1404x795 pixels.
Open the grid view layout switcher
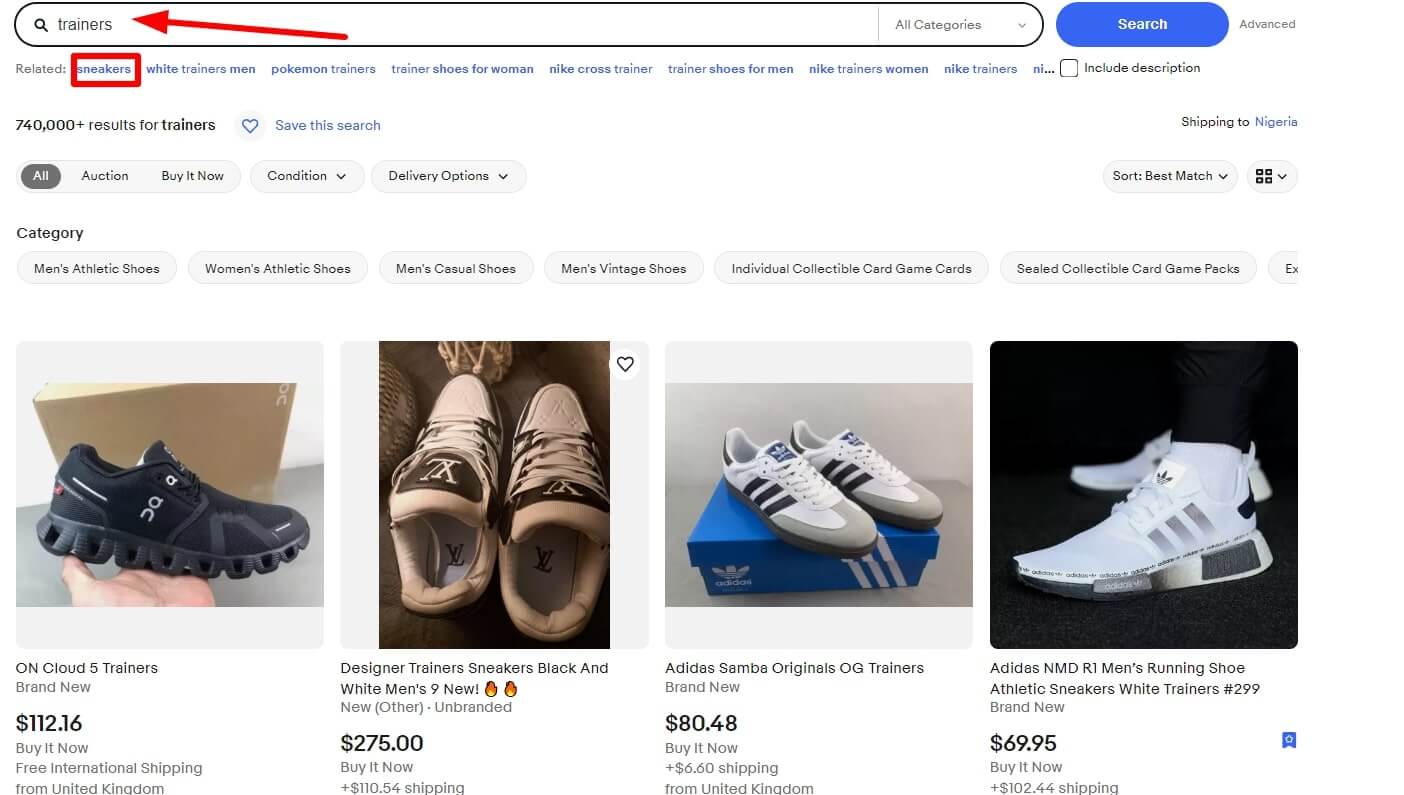pyautogui.click(x=1271, y=176)
